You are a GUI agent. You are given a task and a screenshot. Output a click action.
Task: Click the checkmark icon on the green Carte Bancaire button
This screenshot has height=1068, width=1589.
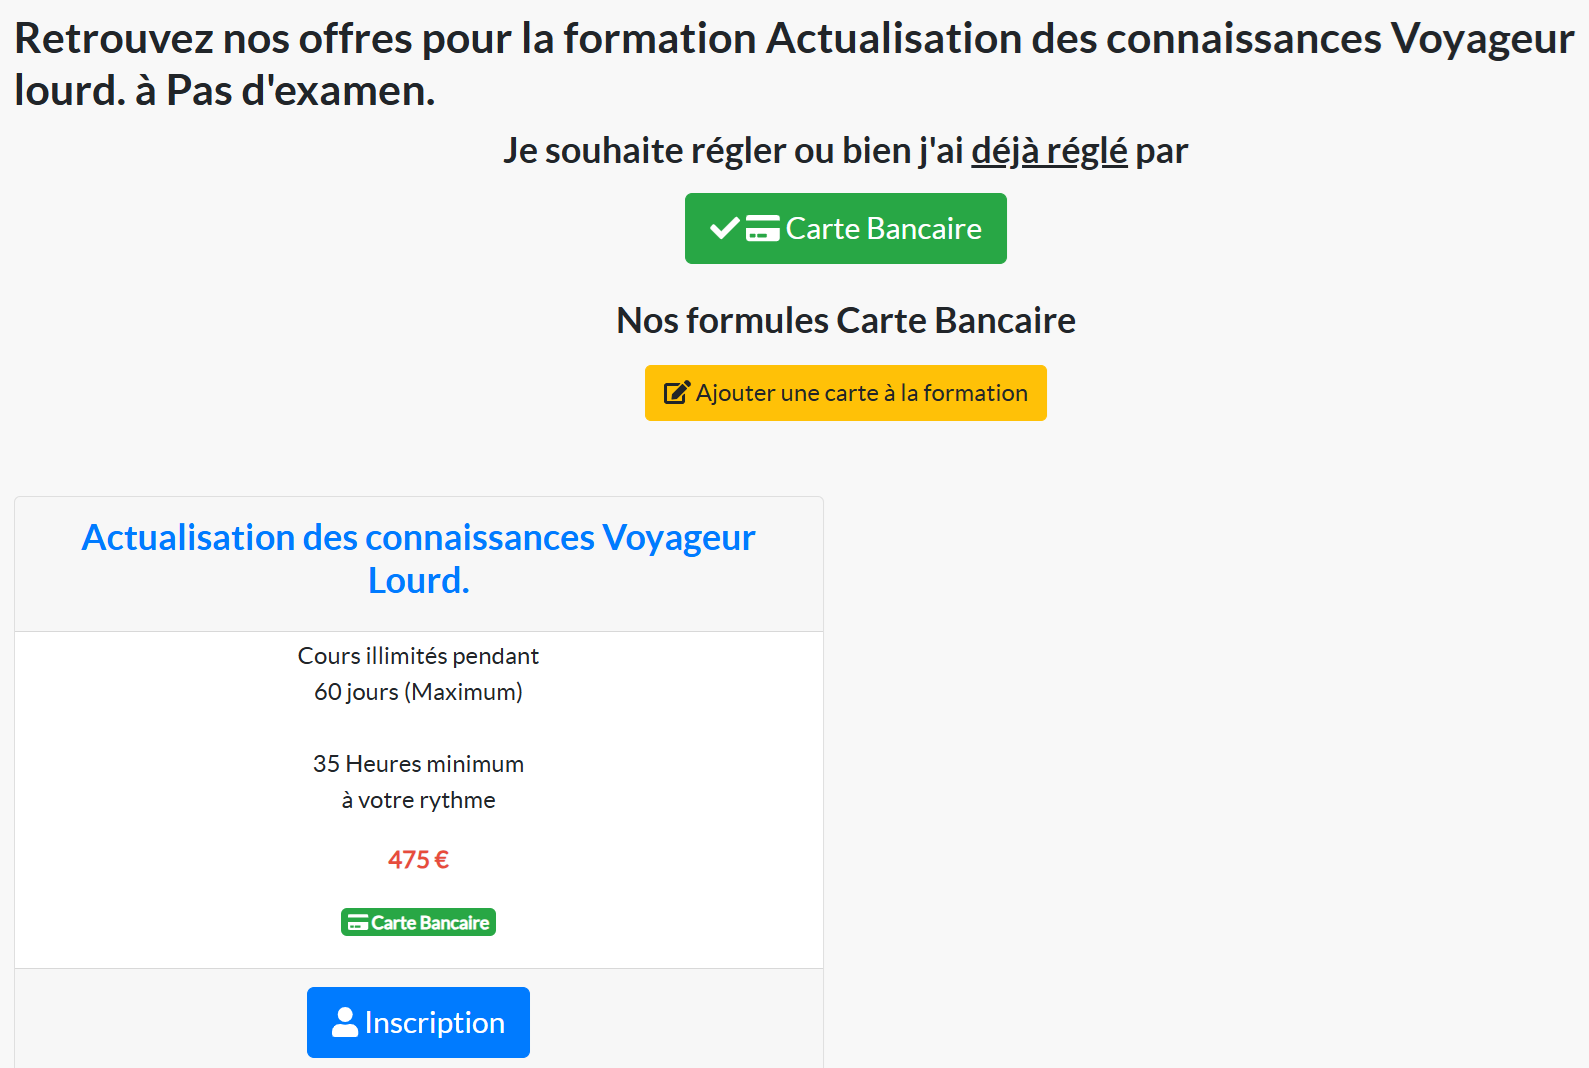724,229
